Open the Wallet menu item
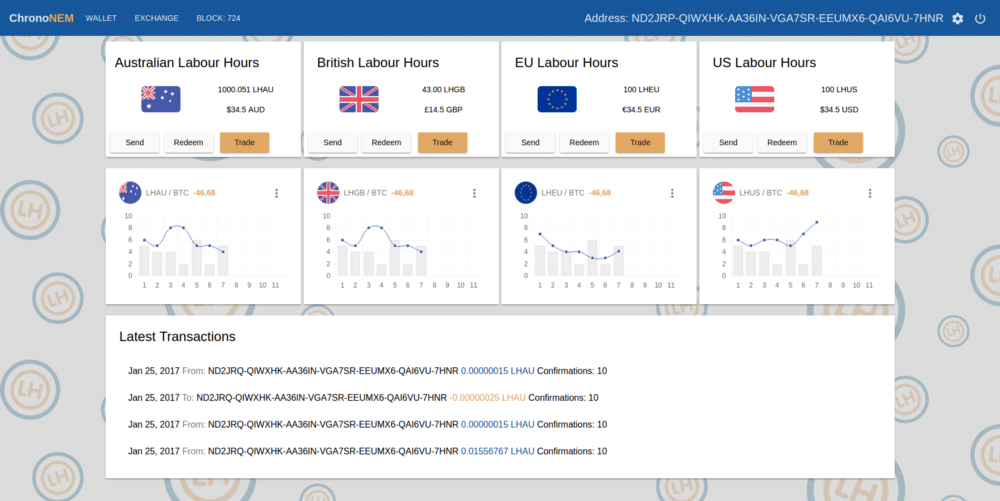This screenshot has width=1000, height=501. pos(103,18)
